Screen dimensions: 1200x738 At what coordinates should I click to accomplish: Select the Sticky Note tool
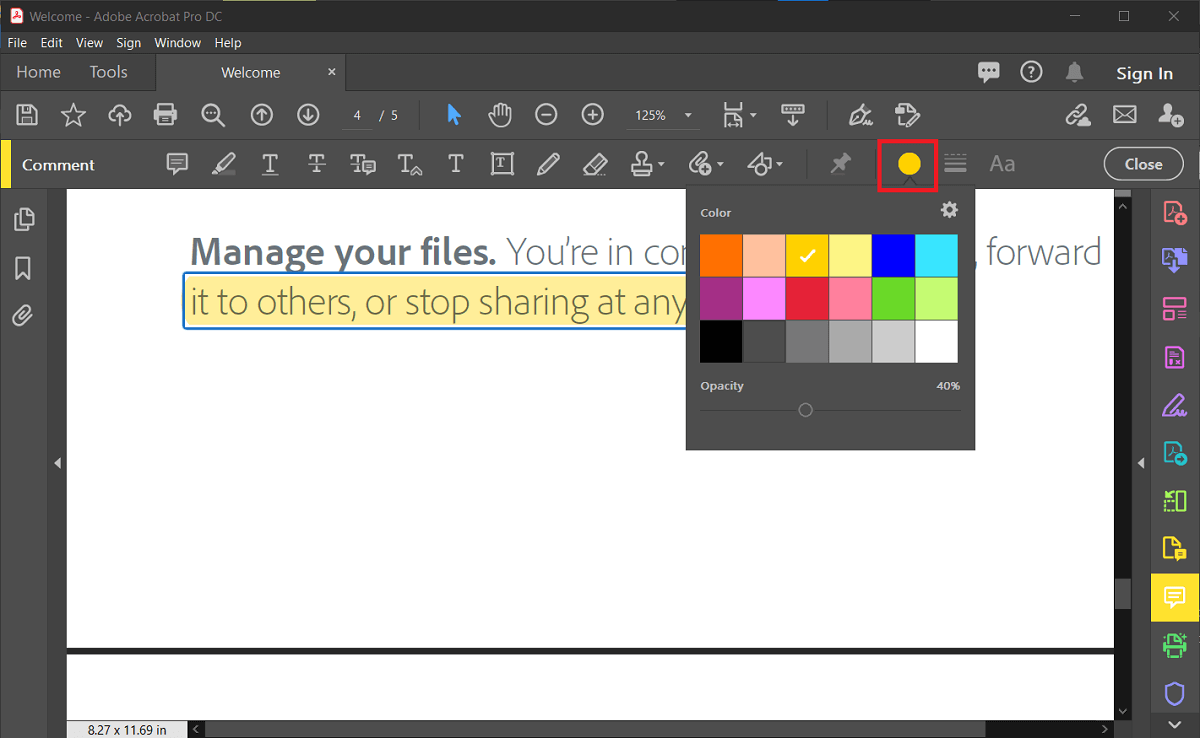point(177,163)
